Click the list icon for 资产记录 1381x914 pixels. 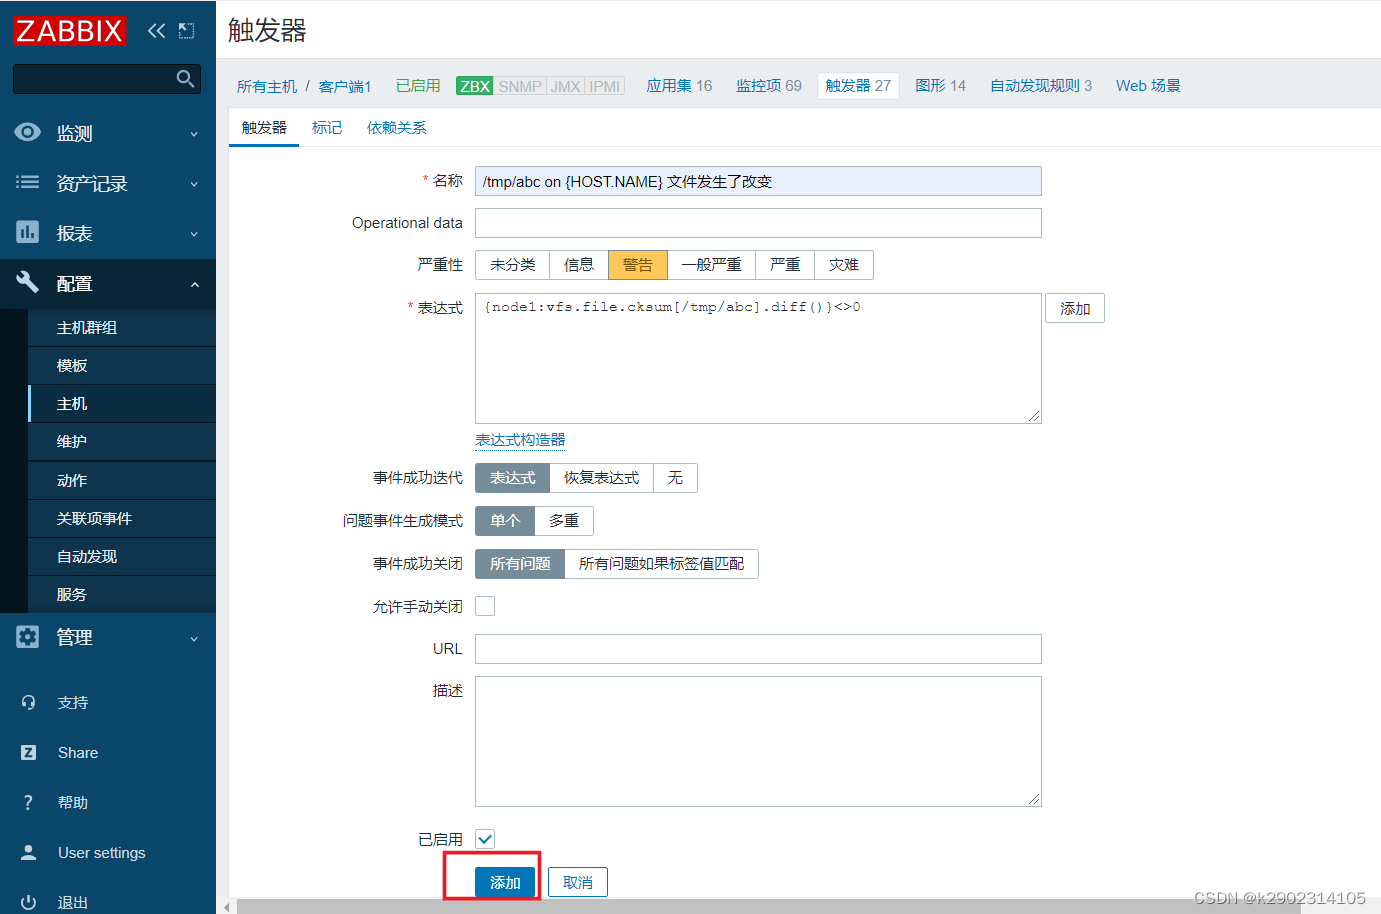(x=28, y=182)
